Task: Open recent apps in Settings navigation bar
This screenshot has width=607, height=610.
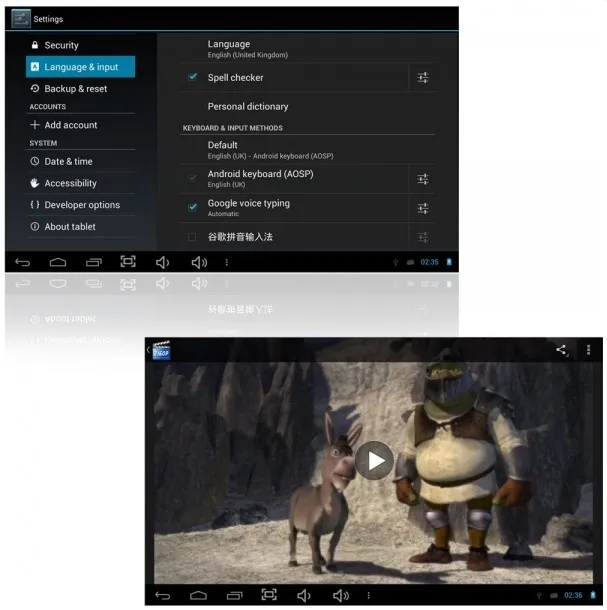Action: 94,263
